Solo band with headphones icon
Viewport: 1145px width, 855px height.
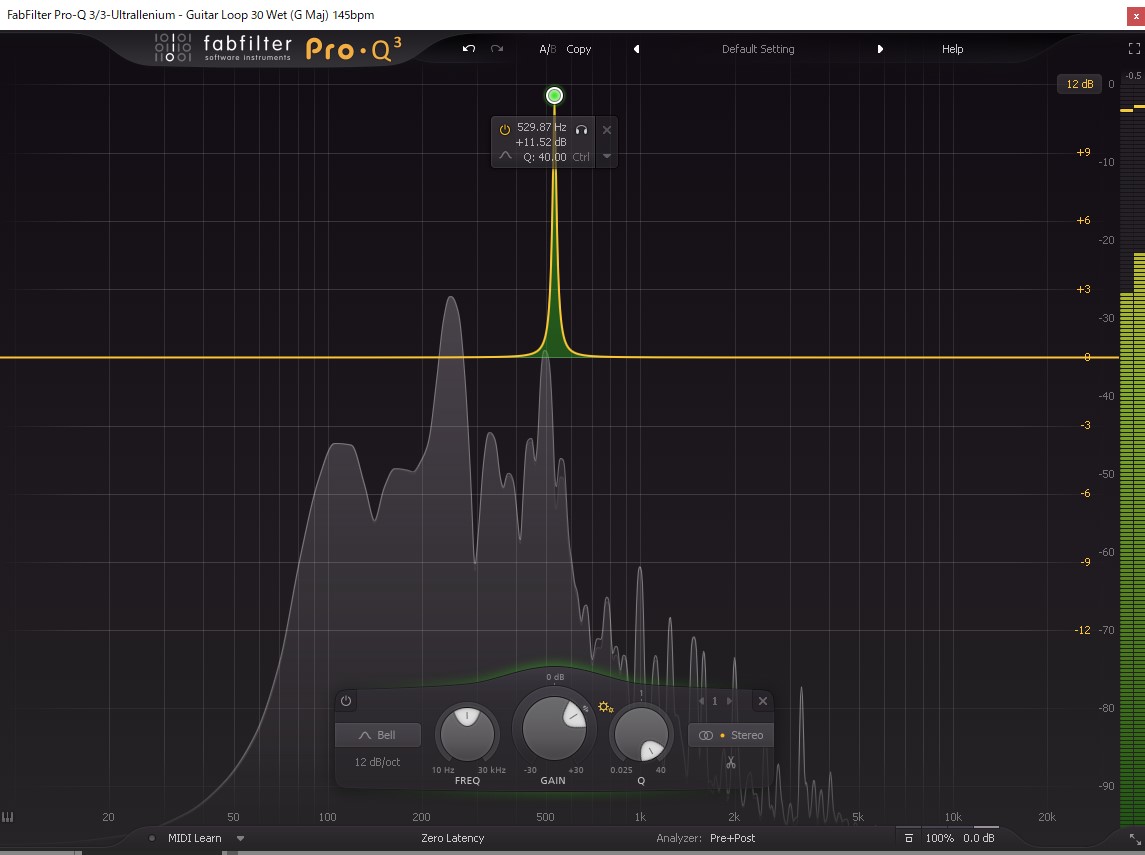(x=581, y=129)
